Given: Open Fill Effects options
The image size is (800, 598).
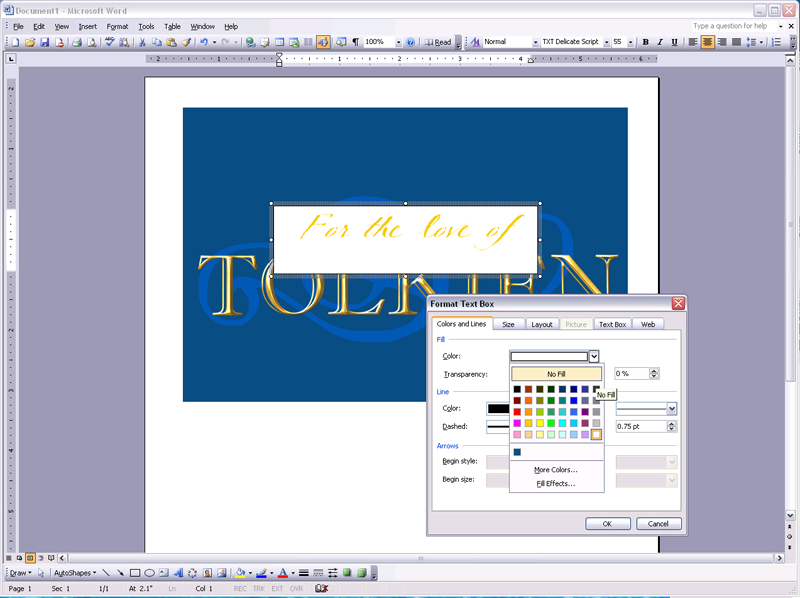Looking at the screenshot, I should pyautogui.click(x=556, y=484).
